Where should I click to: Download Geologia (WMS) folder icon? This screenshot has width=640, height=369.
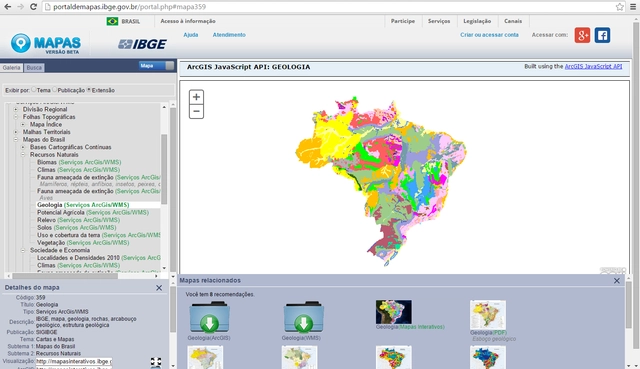(304, 317)
